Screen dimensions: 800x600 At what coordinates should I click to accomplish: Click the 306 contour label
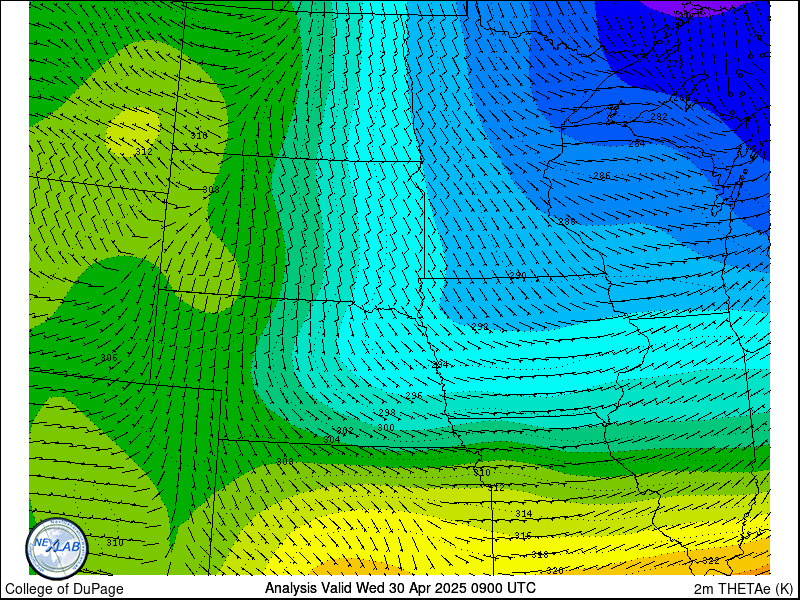109,358
